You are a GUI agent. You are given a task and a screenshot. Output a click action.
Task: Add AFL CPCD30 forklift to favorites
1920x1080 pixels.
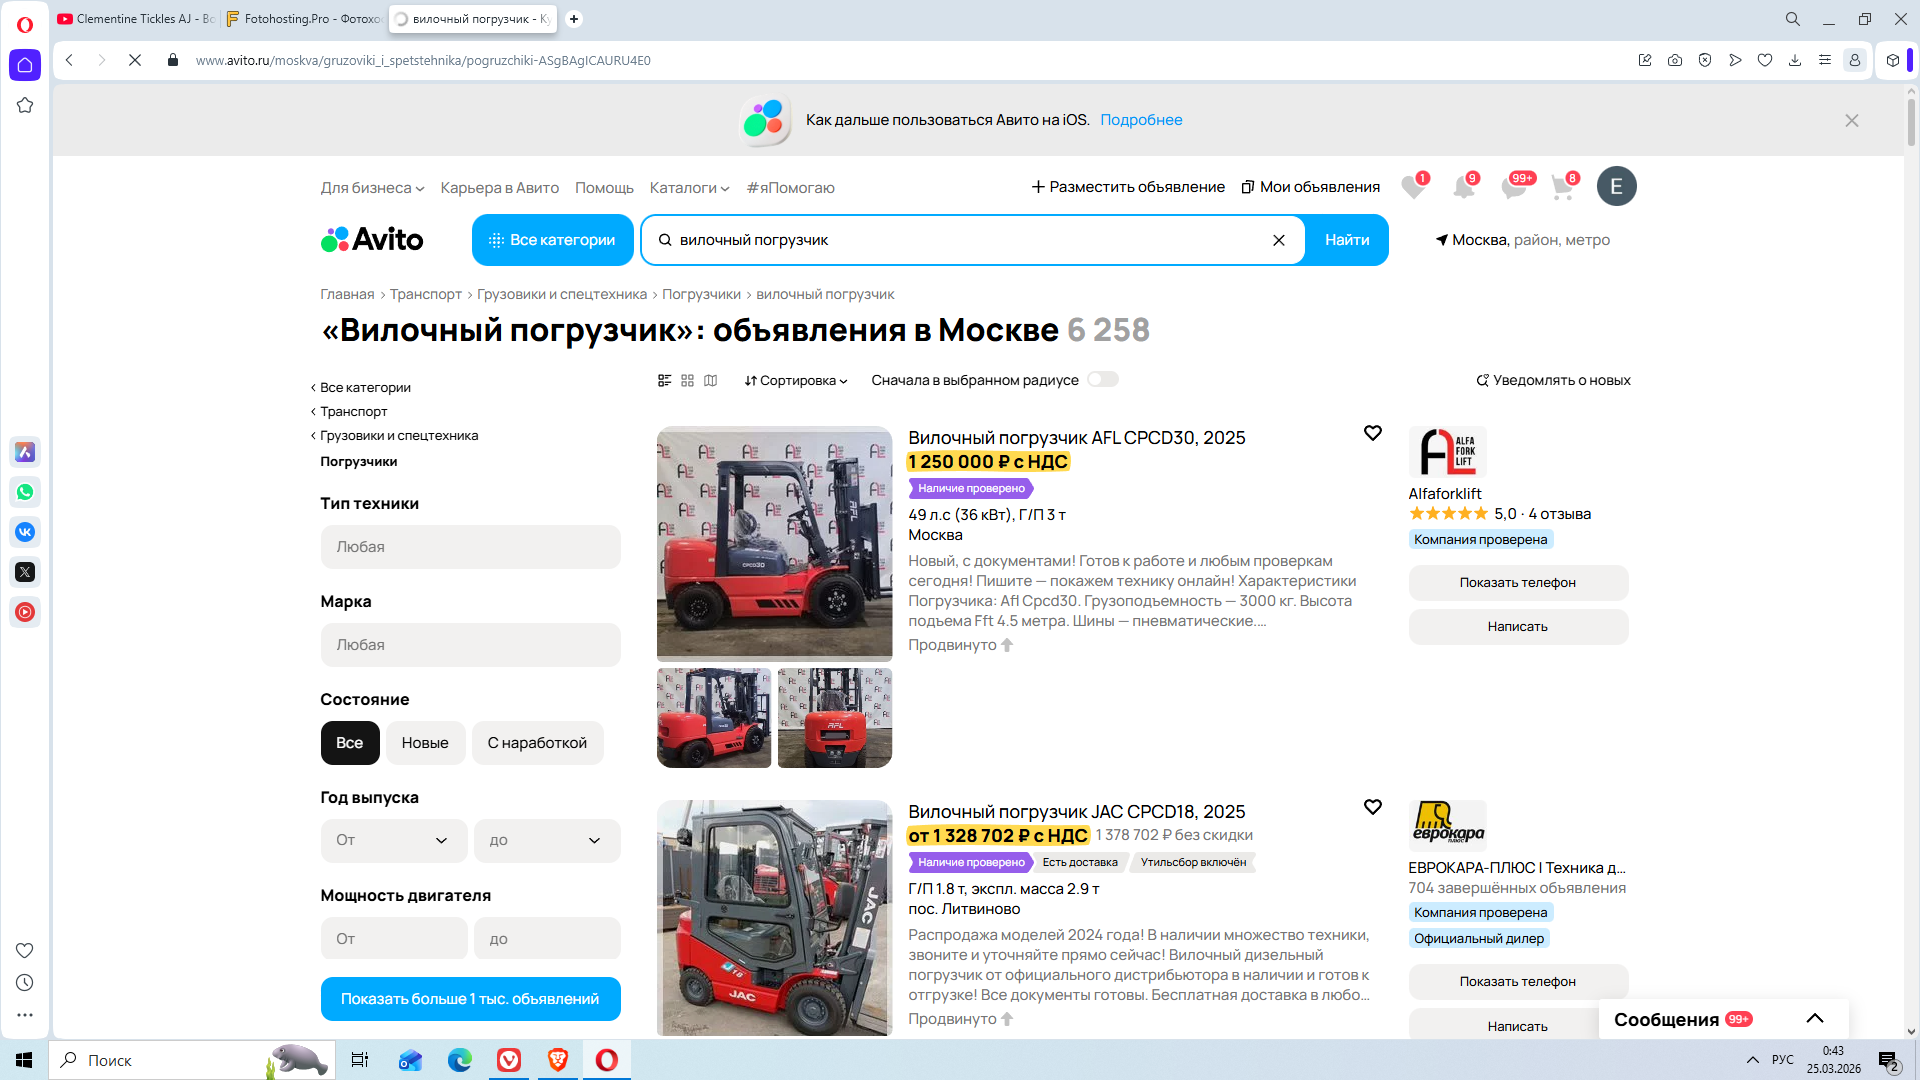tap(1372, 433)
